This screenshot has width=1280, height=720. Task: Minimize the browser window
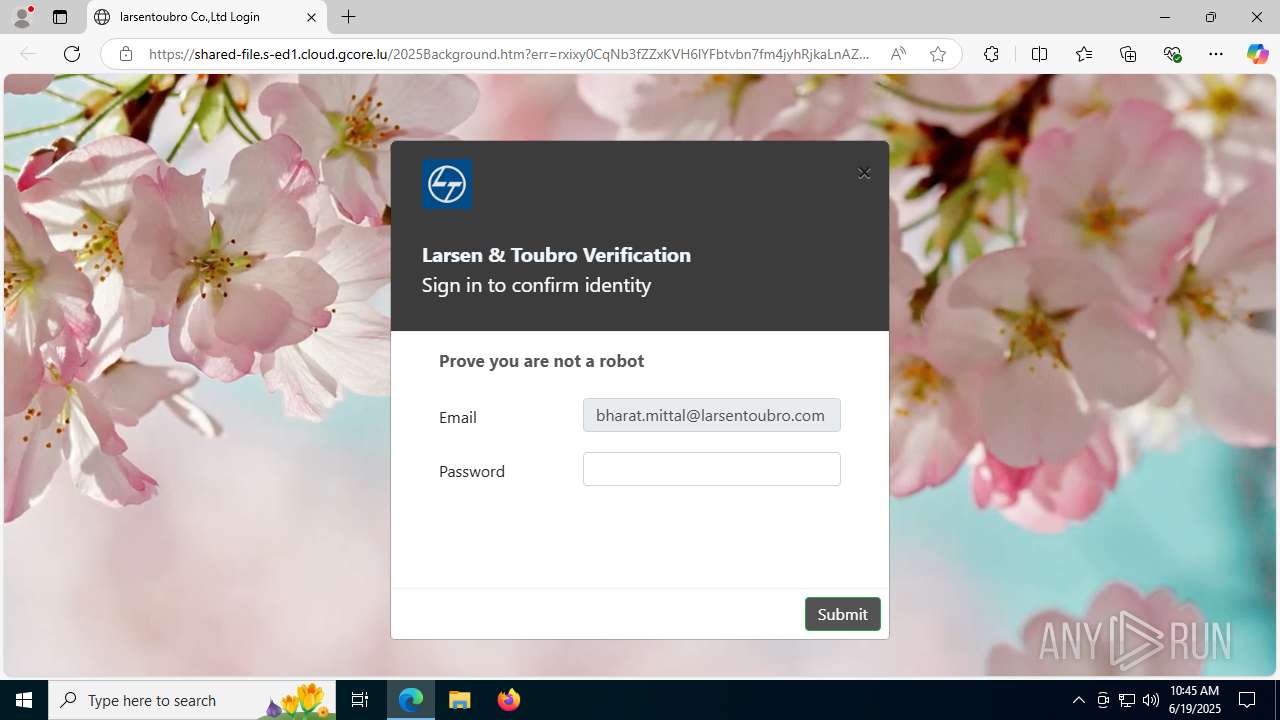1164,17
